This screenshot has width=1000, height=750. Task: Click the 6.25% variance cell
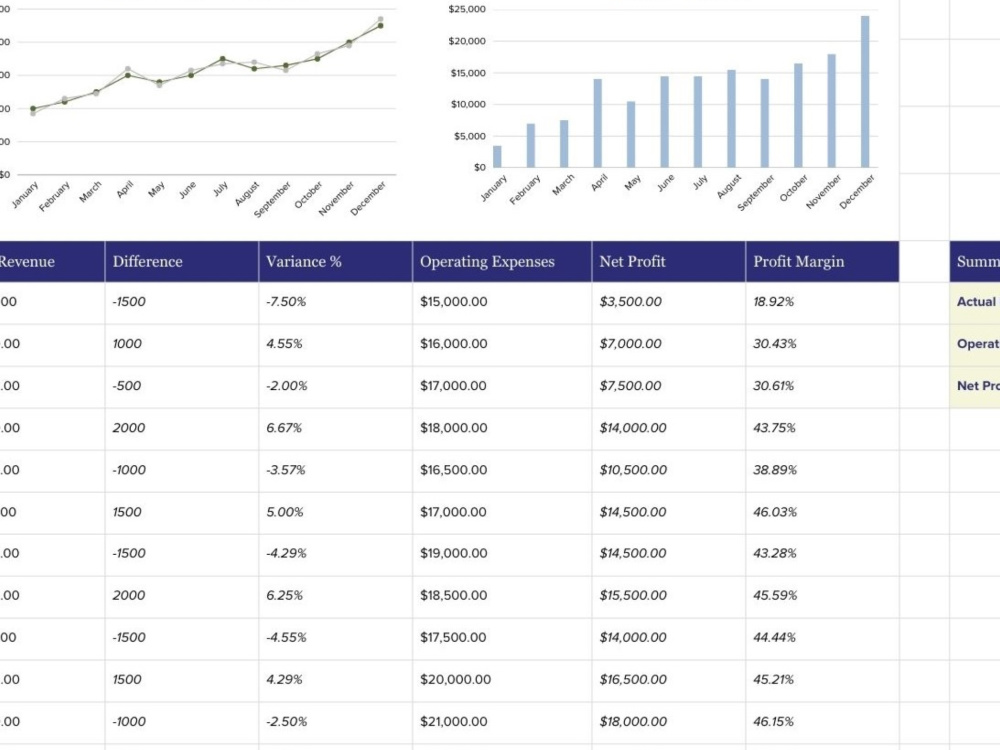(x=335, y=596)
